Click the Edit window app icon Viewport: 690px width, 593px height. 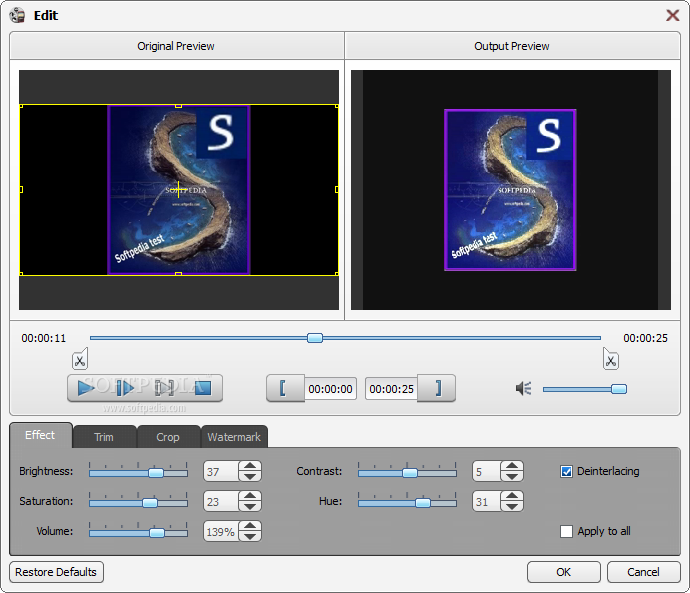[18, 15]
